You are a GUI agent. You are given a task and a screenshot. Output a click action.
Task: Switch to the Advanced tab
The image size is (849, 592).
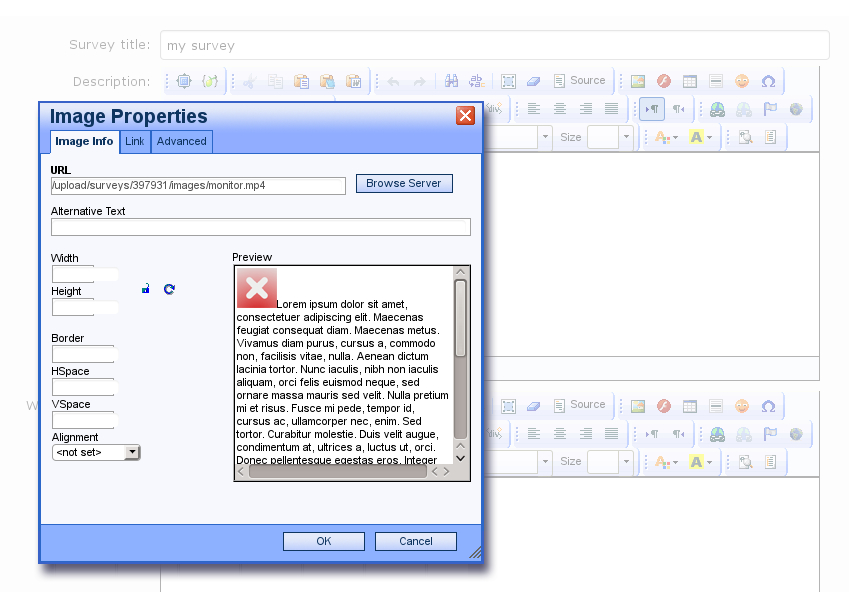click(x=182, y=141)
